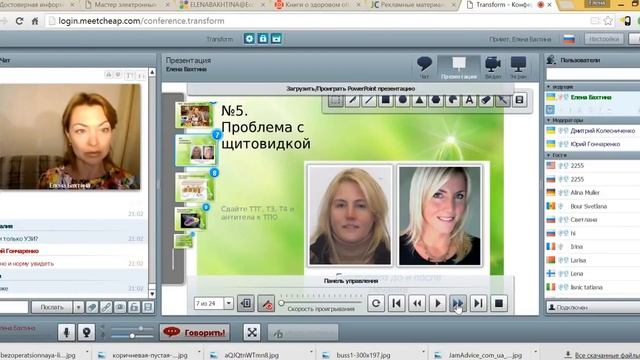Click the browser home icon
The height and width of the screenshot is (360, 640).
pos(35,21)
